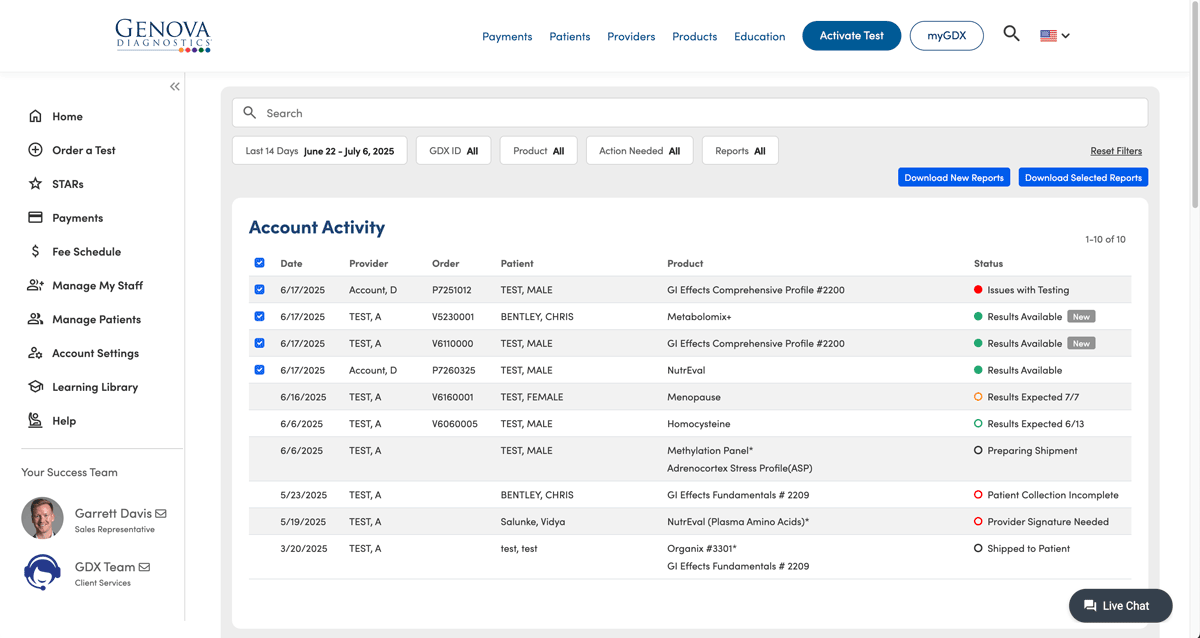Open the GDX ID filter dropdown

pyautogui.click(x=454, y=151)
